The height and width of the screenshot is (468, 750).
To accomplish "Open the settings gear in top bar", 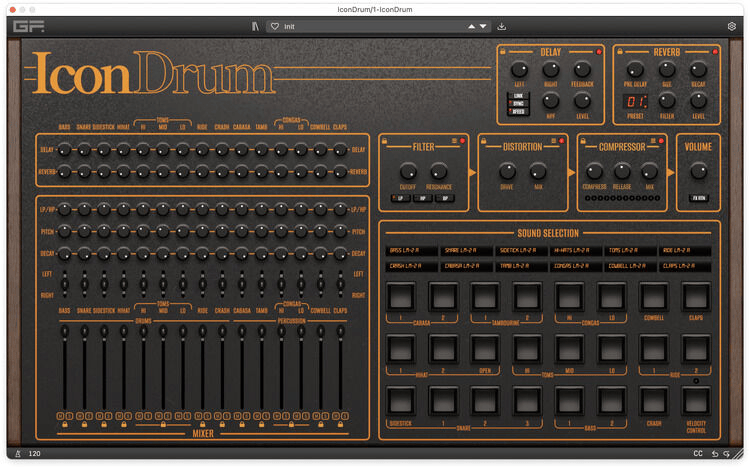I will [731, 26].
